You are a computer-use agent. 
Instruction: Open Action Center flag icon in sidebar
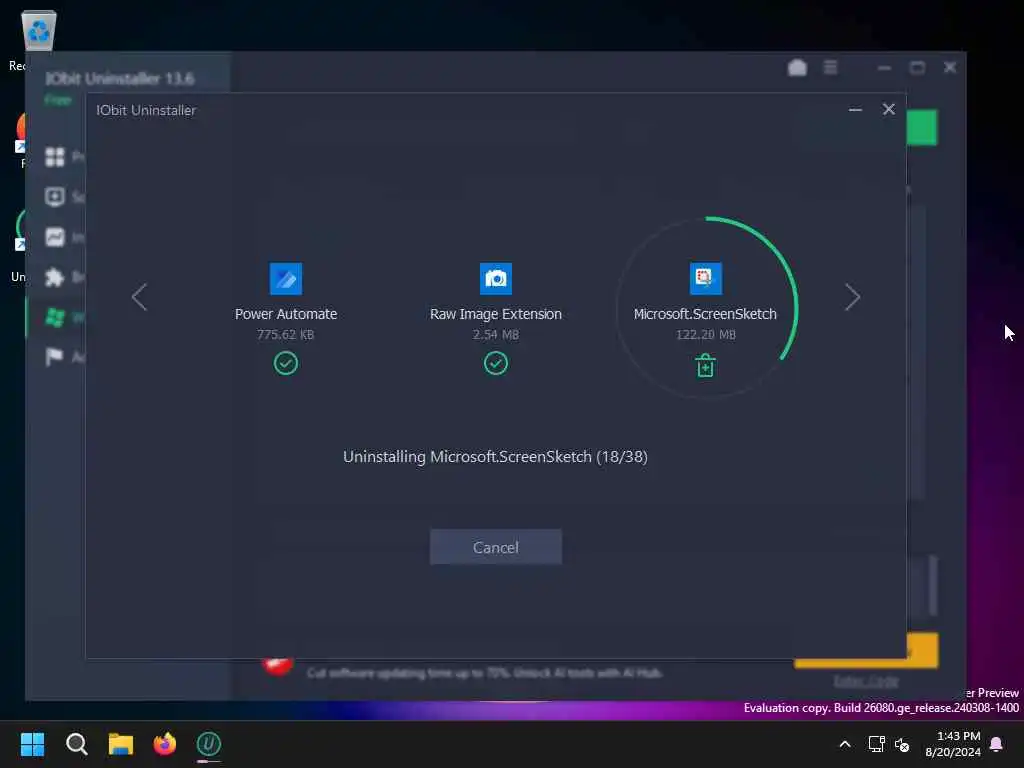55,357
